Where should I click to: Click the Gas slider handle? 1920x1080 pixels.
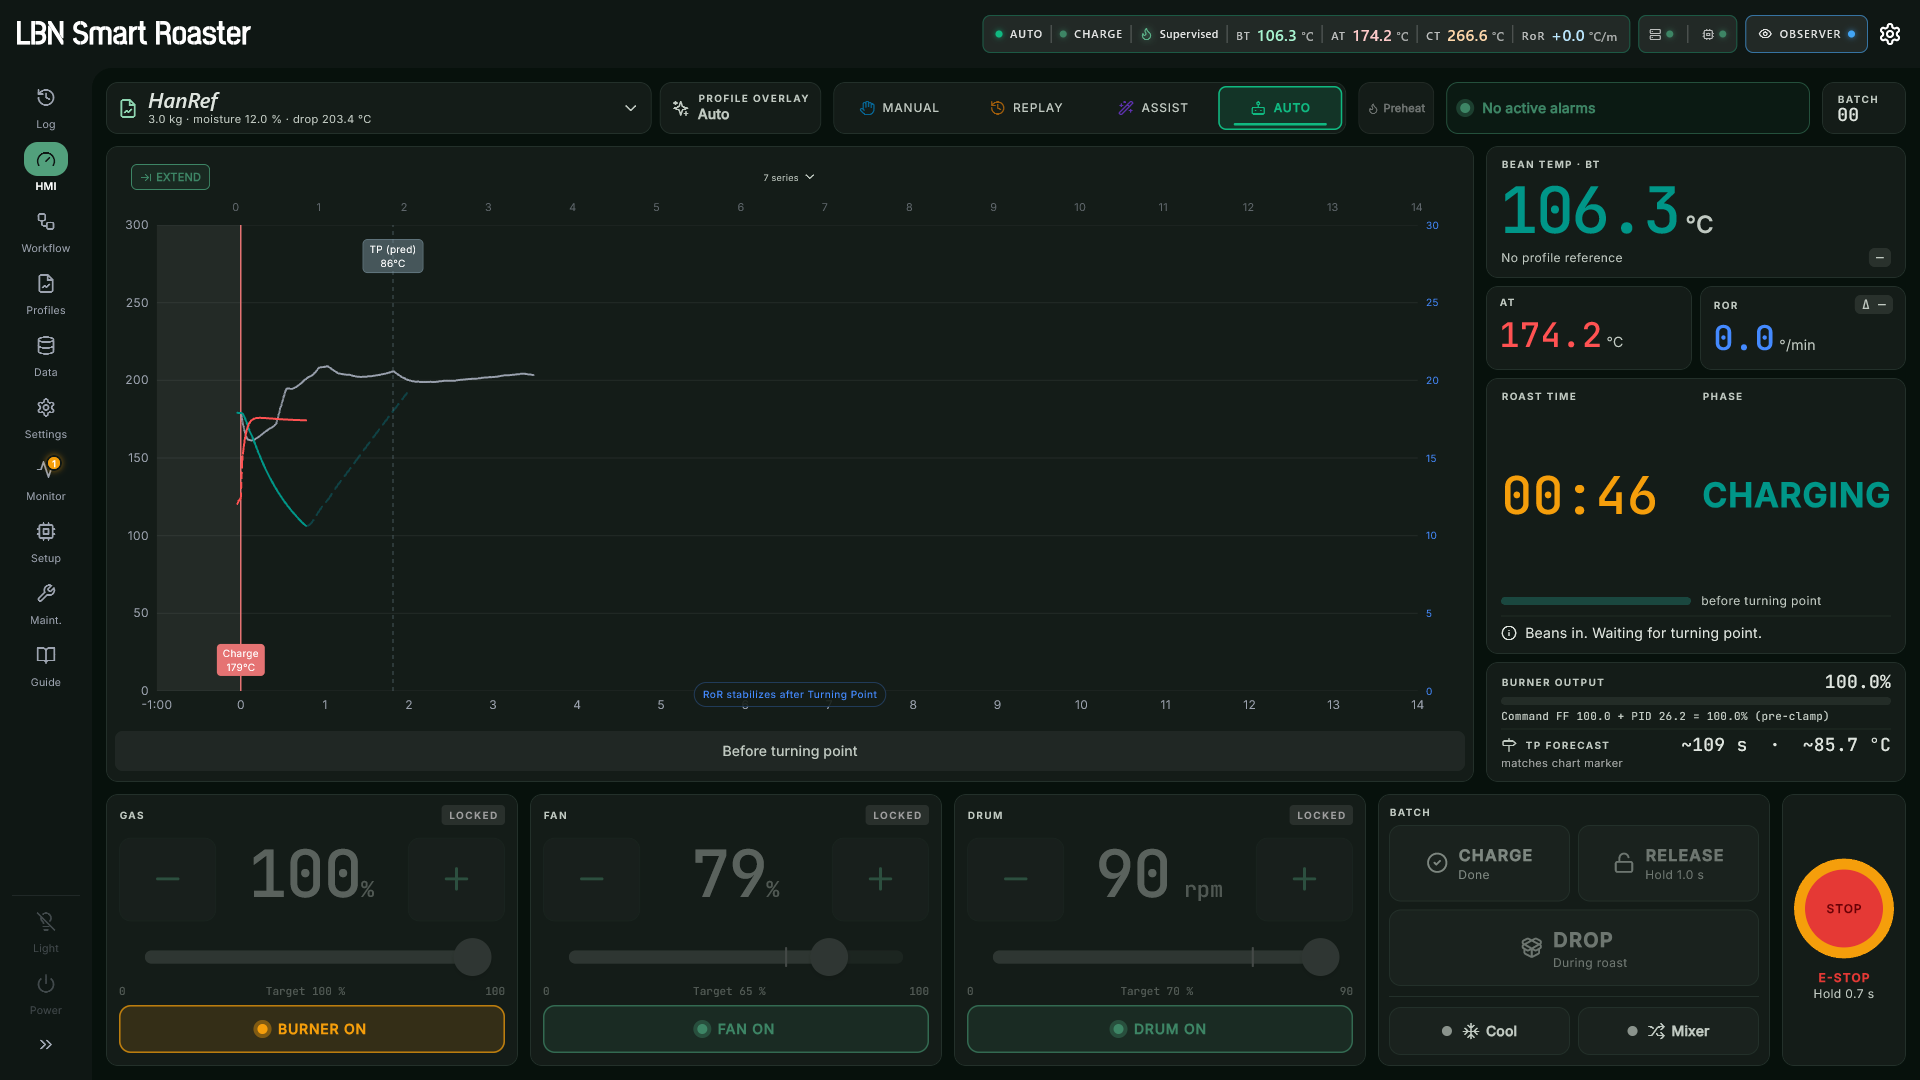click(x=472, y=957)
